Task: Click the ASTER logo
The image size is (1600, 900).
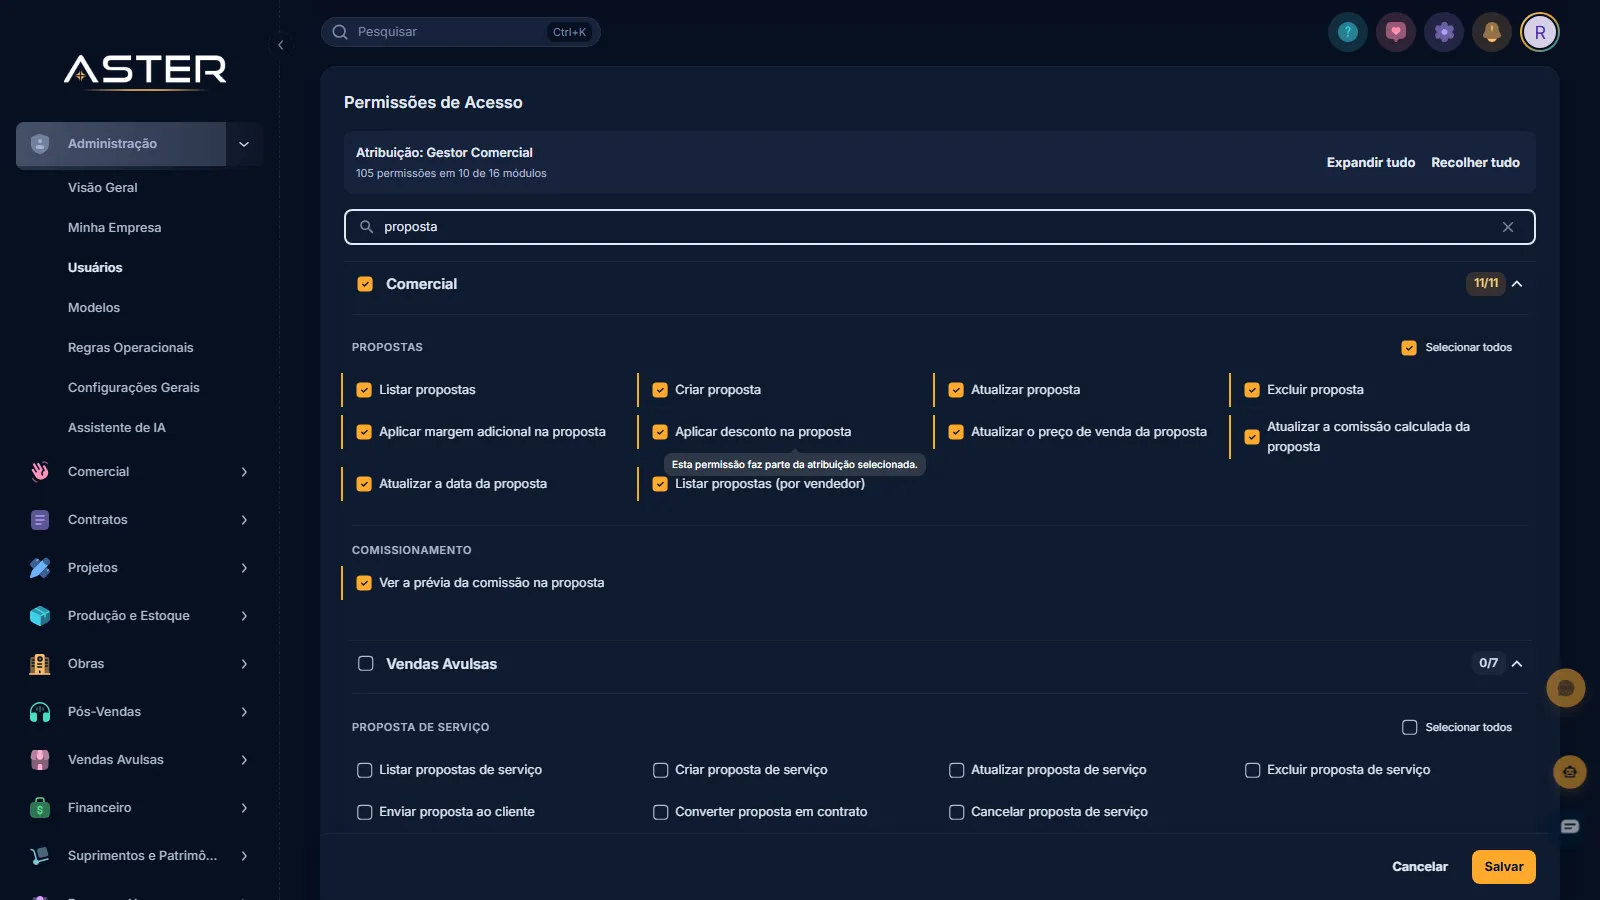Action: click(146, 71)
